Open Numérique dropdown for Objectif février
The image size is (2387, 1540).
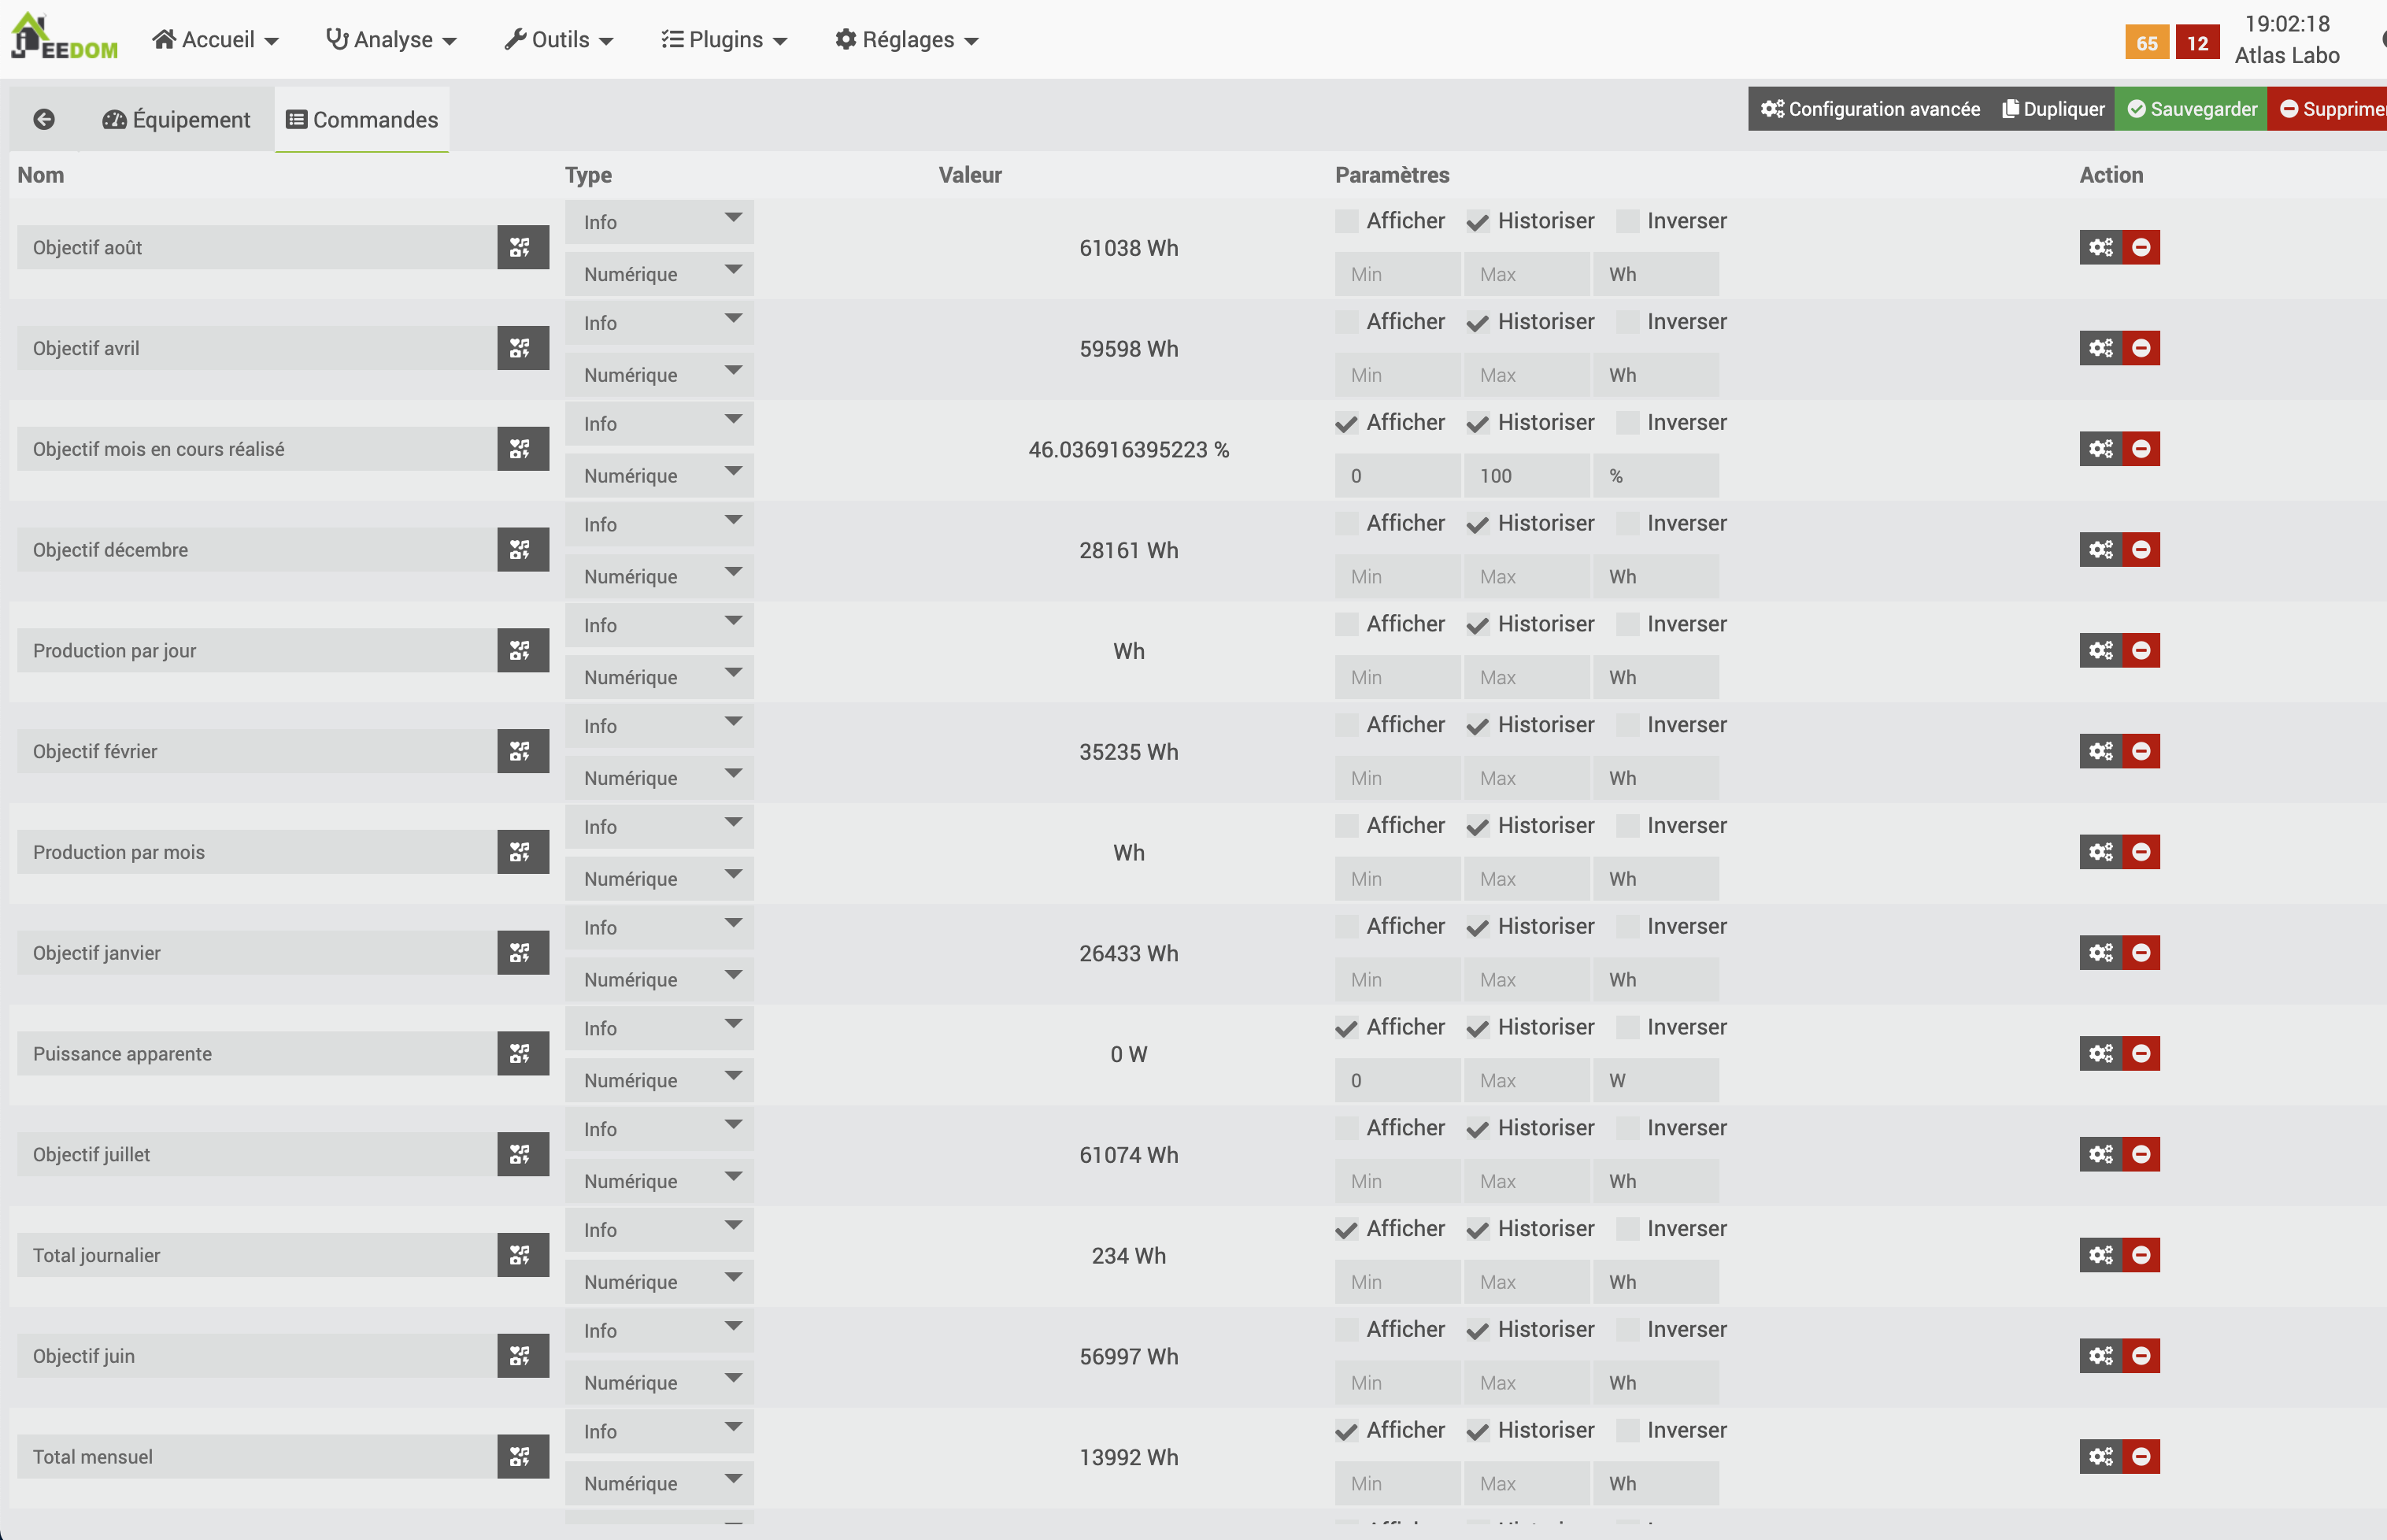pyautogui.click(x=659, y=778)
